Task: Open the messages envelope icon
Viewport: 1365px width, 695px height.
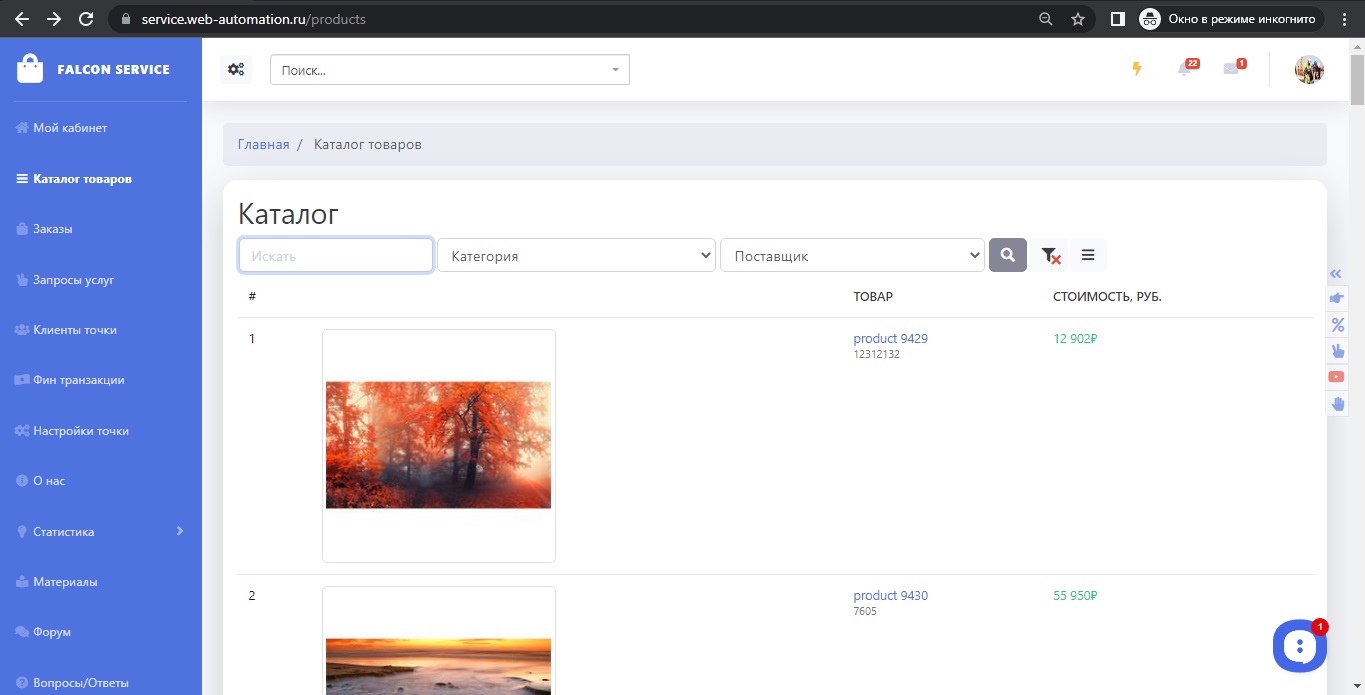Action: 1231,69
